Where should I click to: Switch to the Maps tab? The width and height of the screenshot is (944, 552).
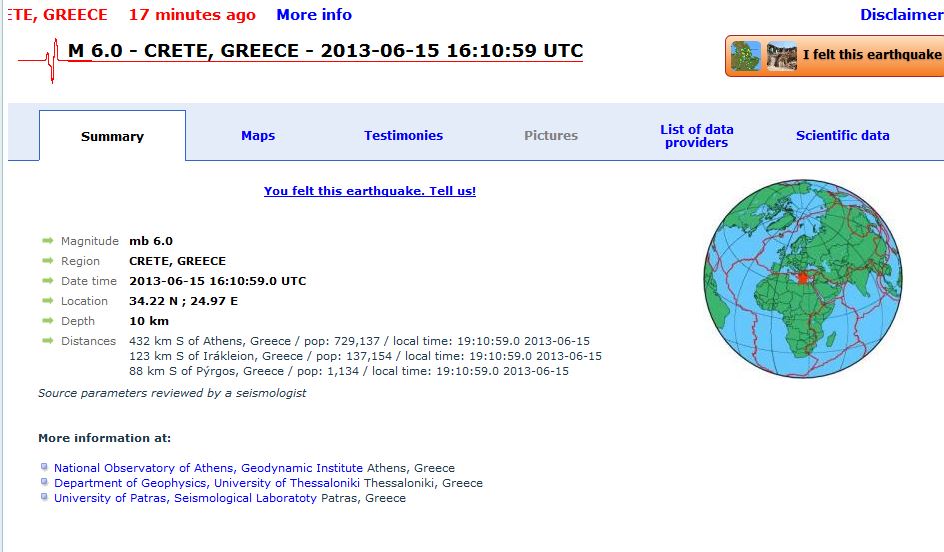(258, 135)
